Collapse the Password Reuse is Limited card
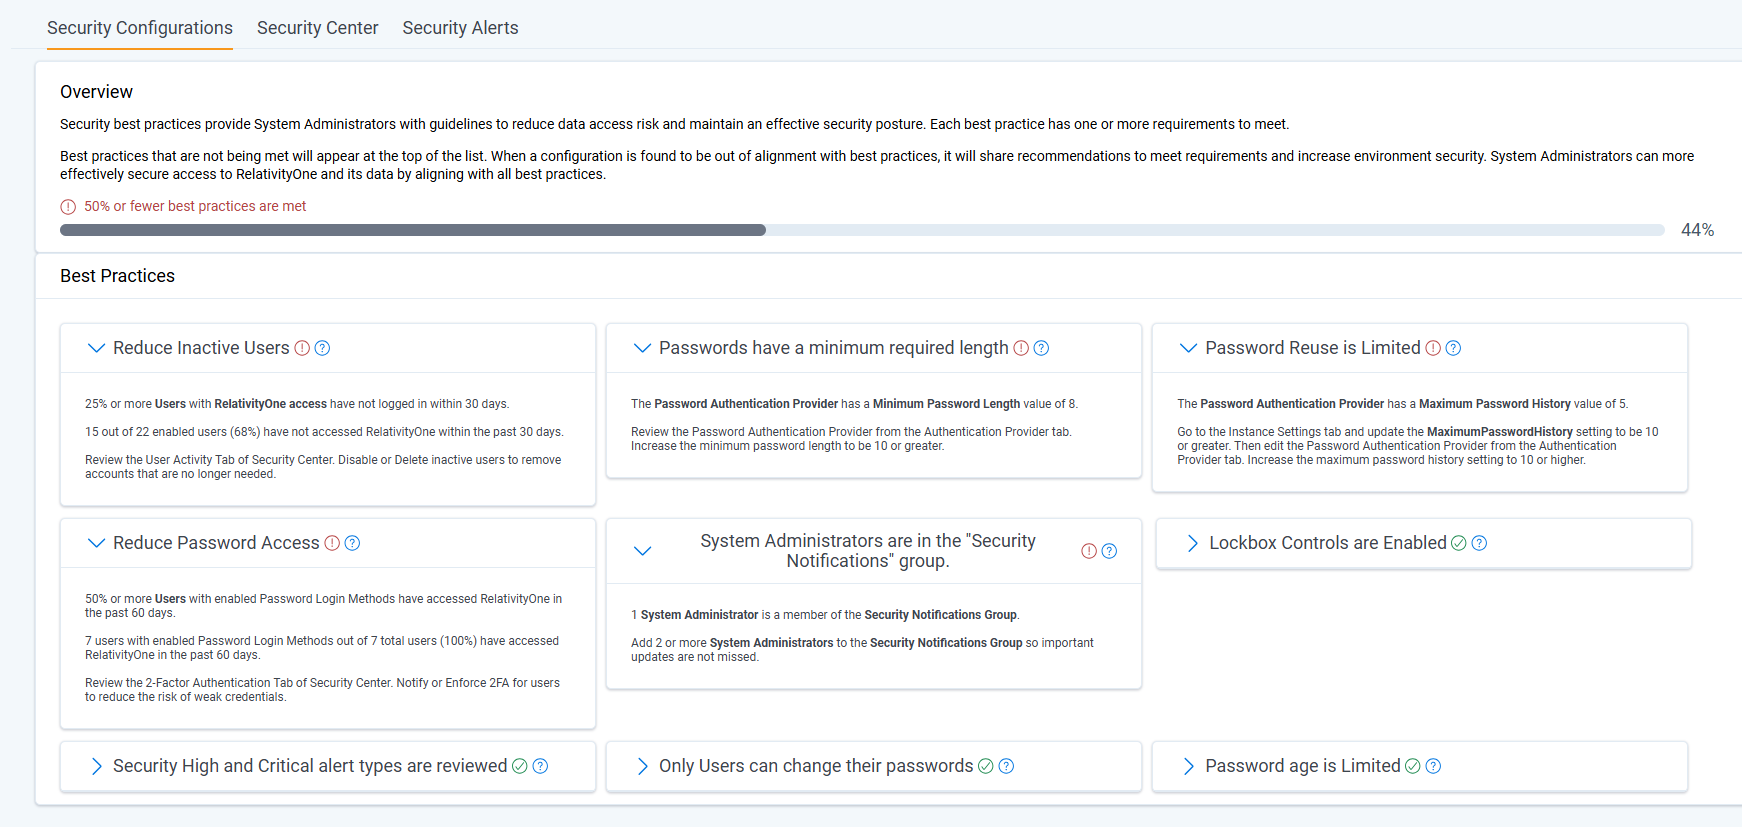Image resolution: width=1742 pixels, height=827 pixels. [1188, 348]
